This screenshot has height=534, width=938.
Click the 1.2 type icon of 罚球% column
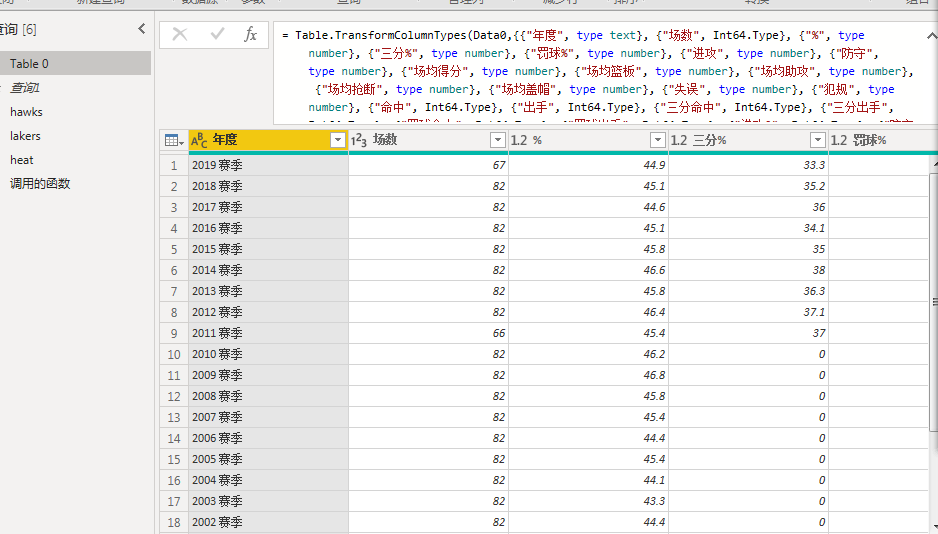pos(839,141)
